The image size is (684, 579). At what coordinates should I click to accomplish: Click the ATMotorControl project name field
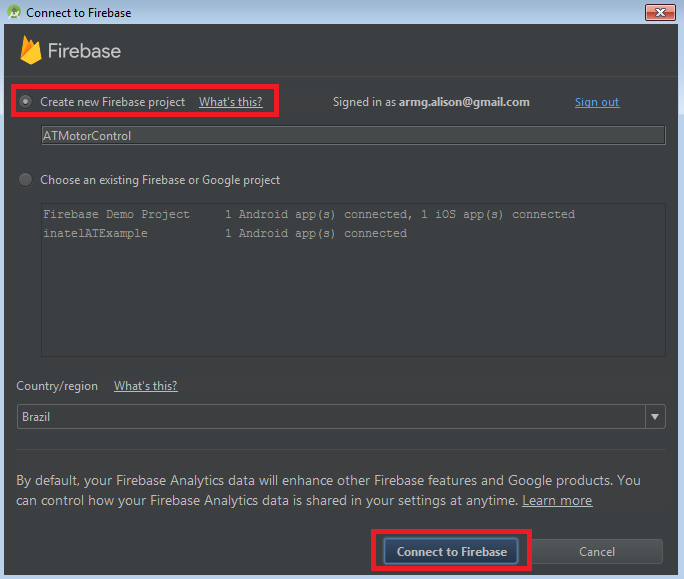(x=352, y=135)
